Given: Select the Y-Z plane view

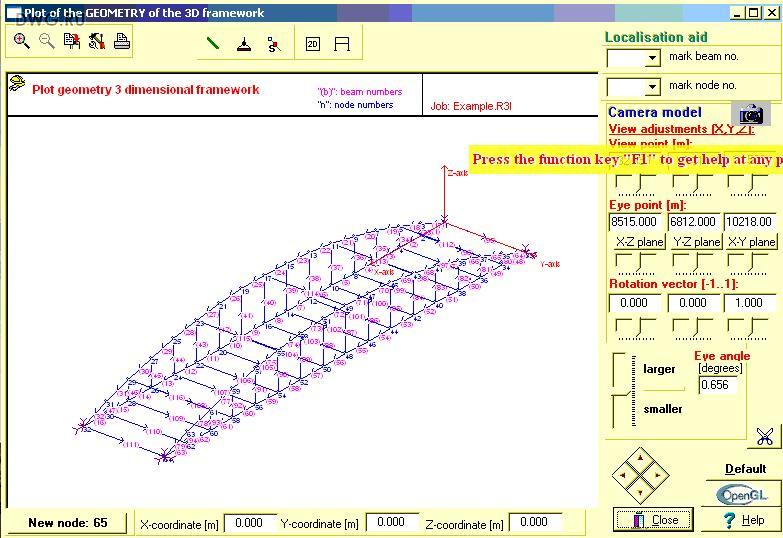Looking at the screenshot, I should click(695, 242).
